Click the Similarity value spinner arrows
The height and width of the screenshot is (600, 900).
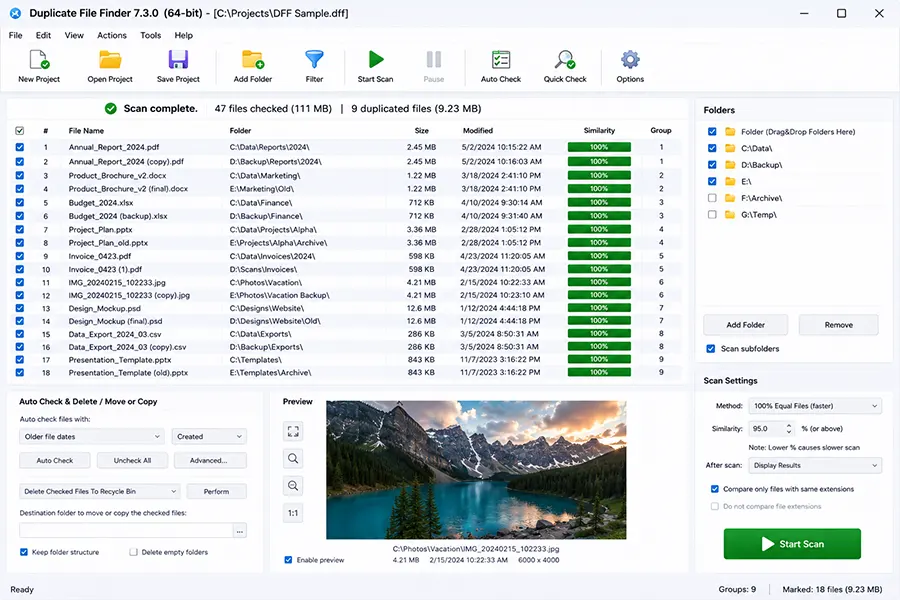(789, 429)
